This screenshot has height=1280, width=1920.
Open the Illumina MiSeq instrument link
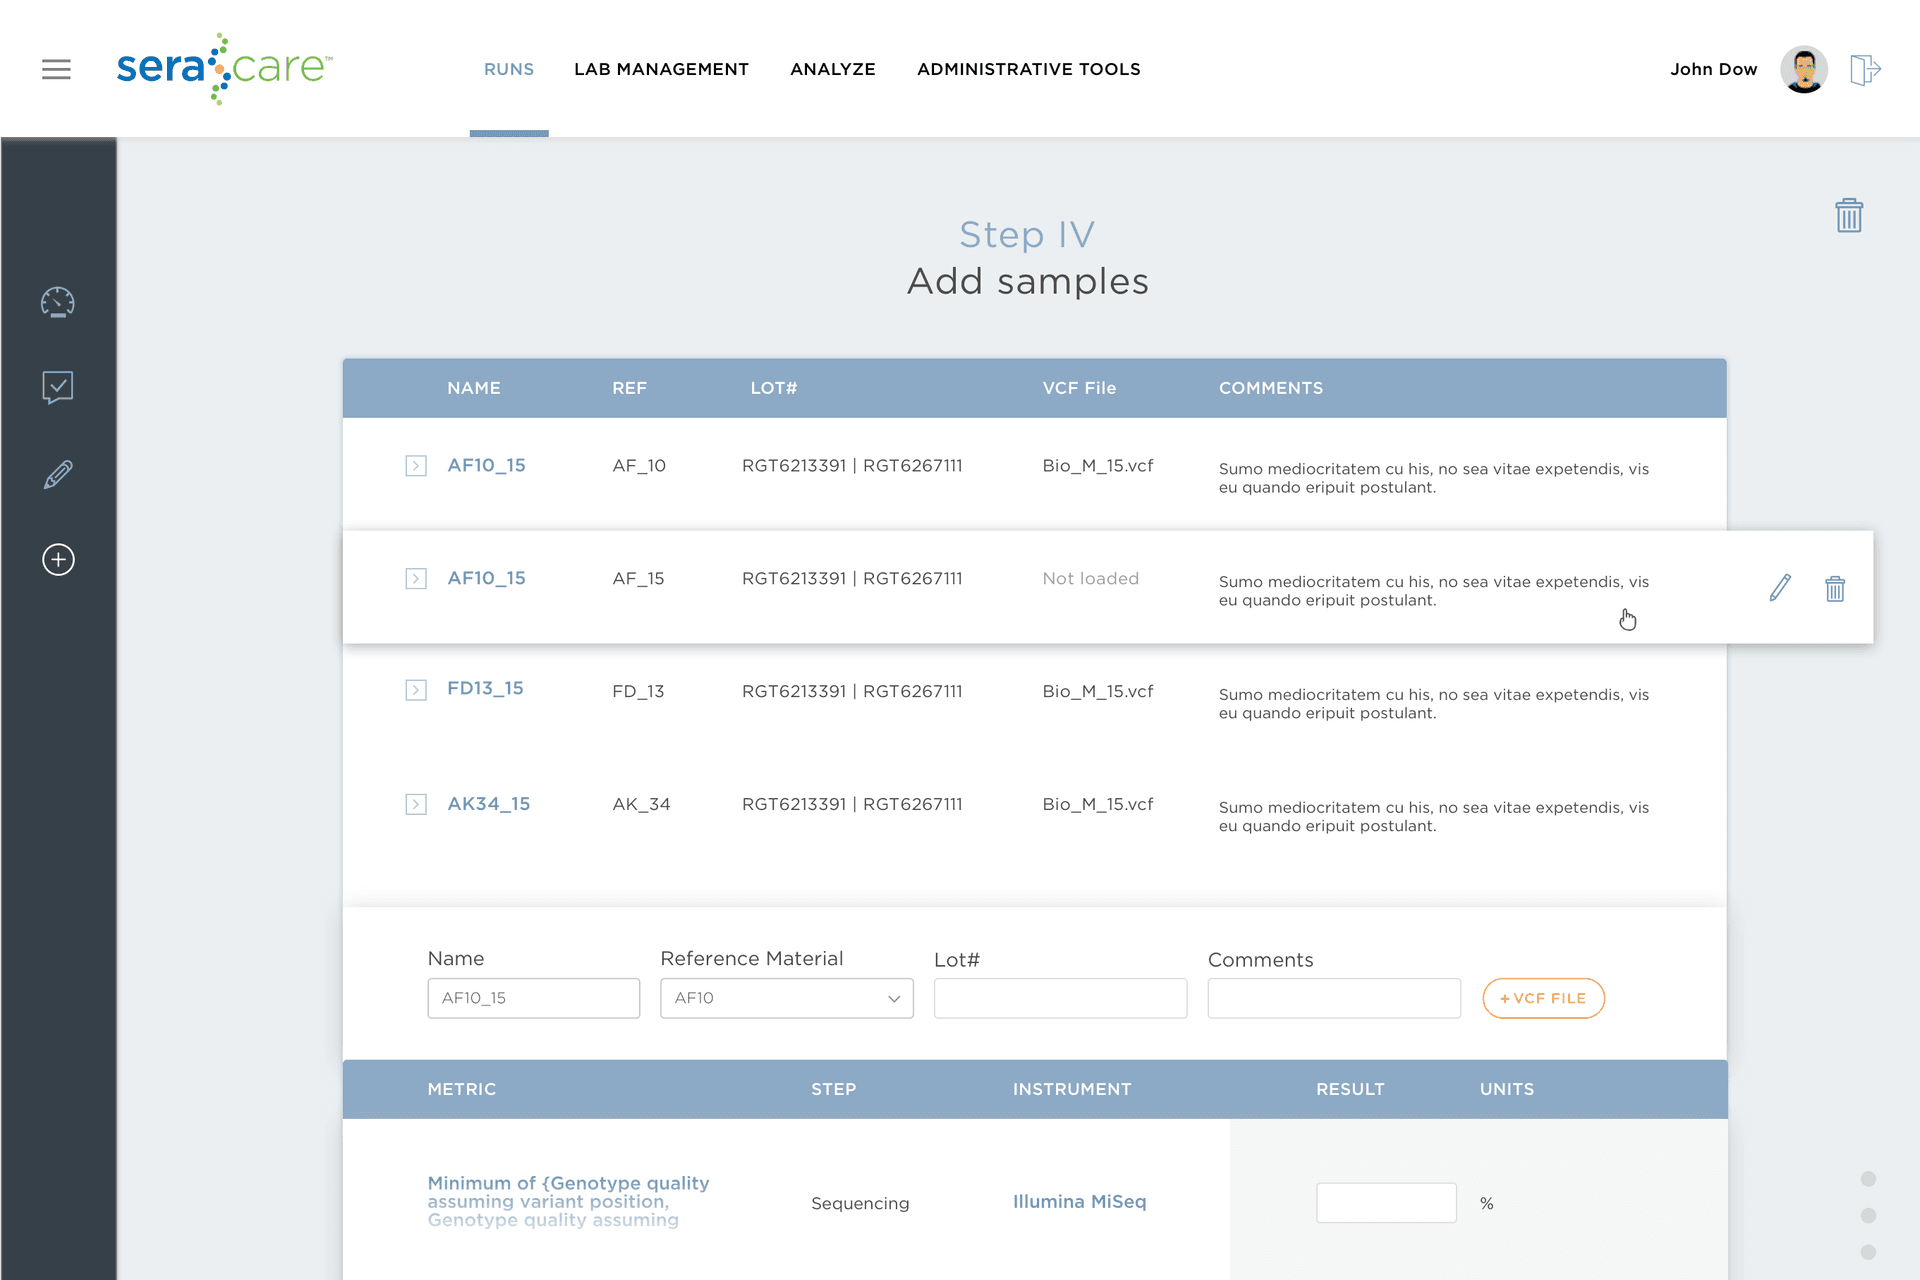click(1079, 1201)
